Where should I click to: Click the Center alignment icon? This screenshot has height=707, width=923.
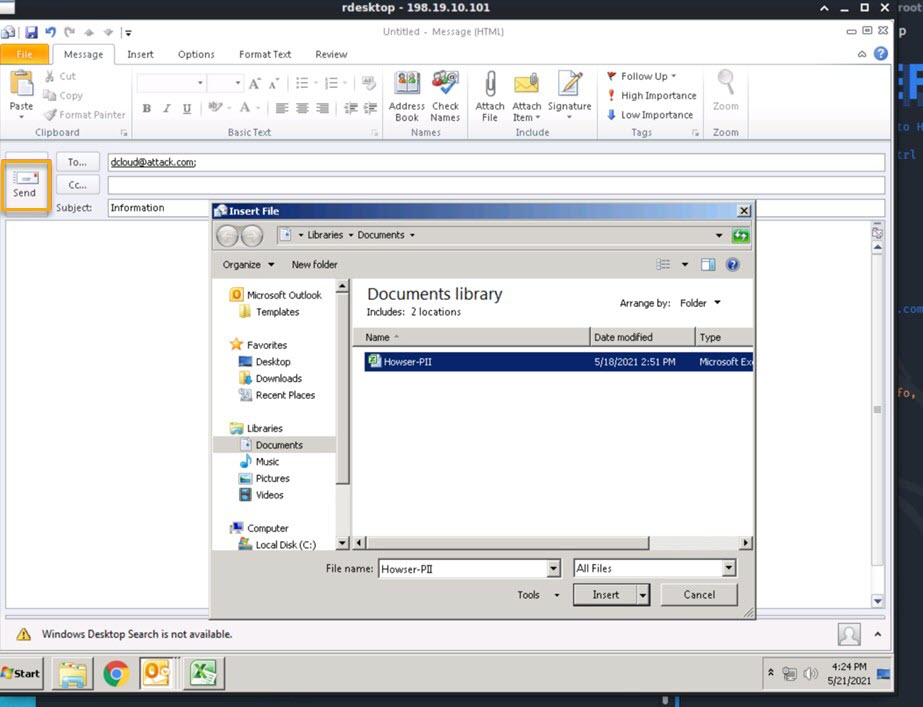[302, 108]
